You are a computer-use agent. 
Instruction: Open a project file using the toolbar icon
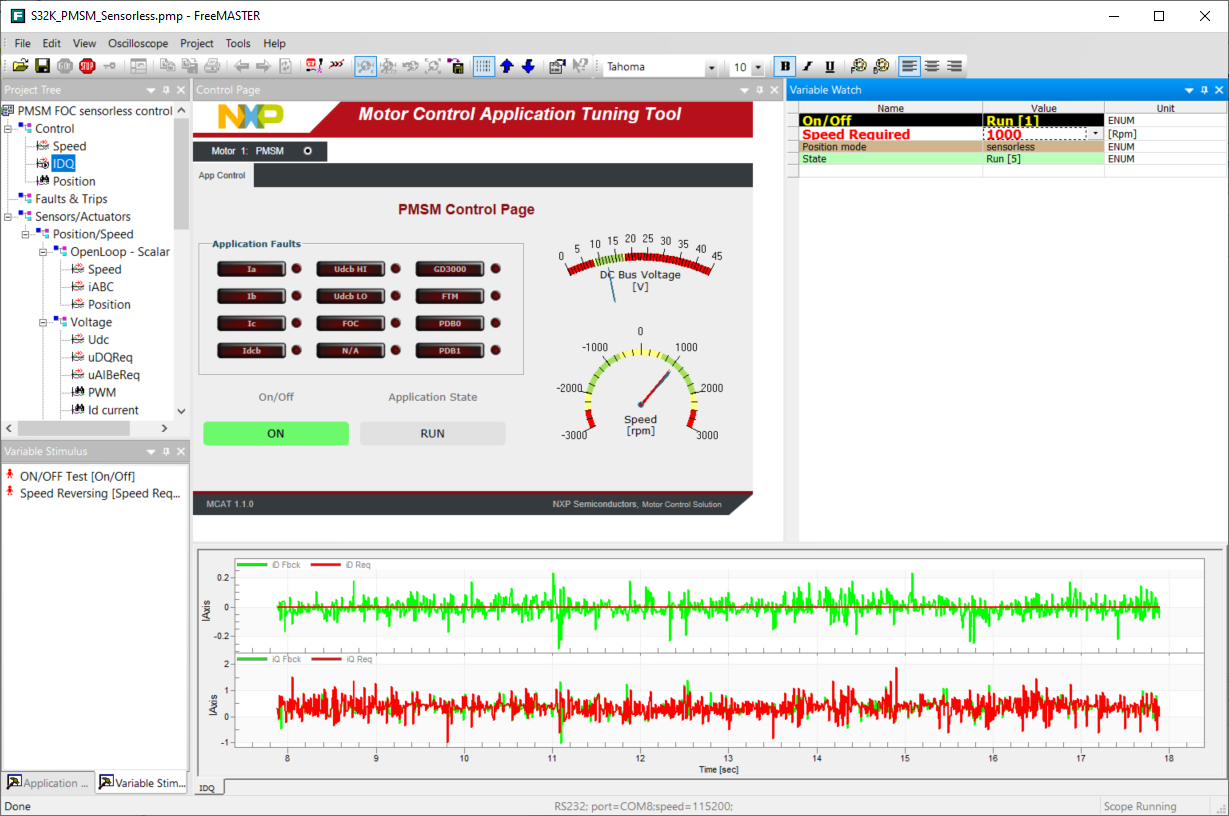20,66
